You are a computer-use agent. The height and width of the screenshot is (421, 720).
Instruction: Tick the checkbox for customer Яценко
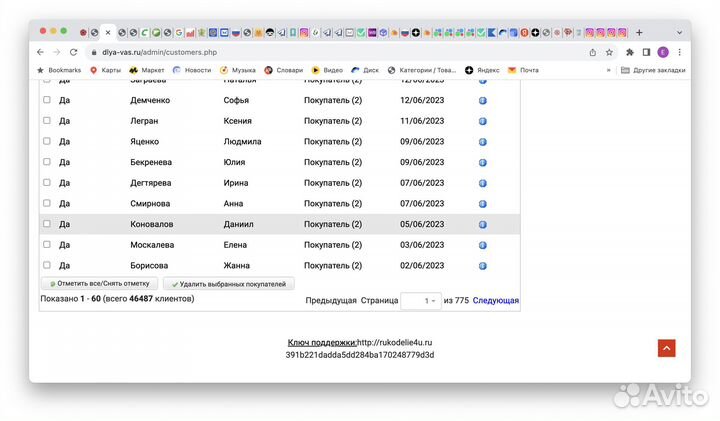46,141
